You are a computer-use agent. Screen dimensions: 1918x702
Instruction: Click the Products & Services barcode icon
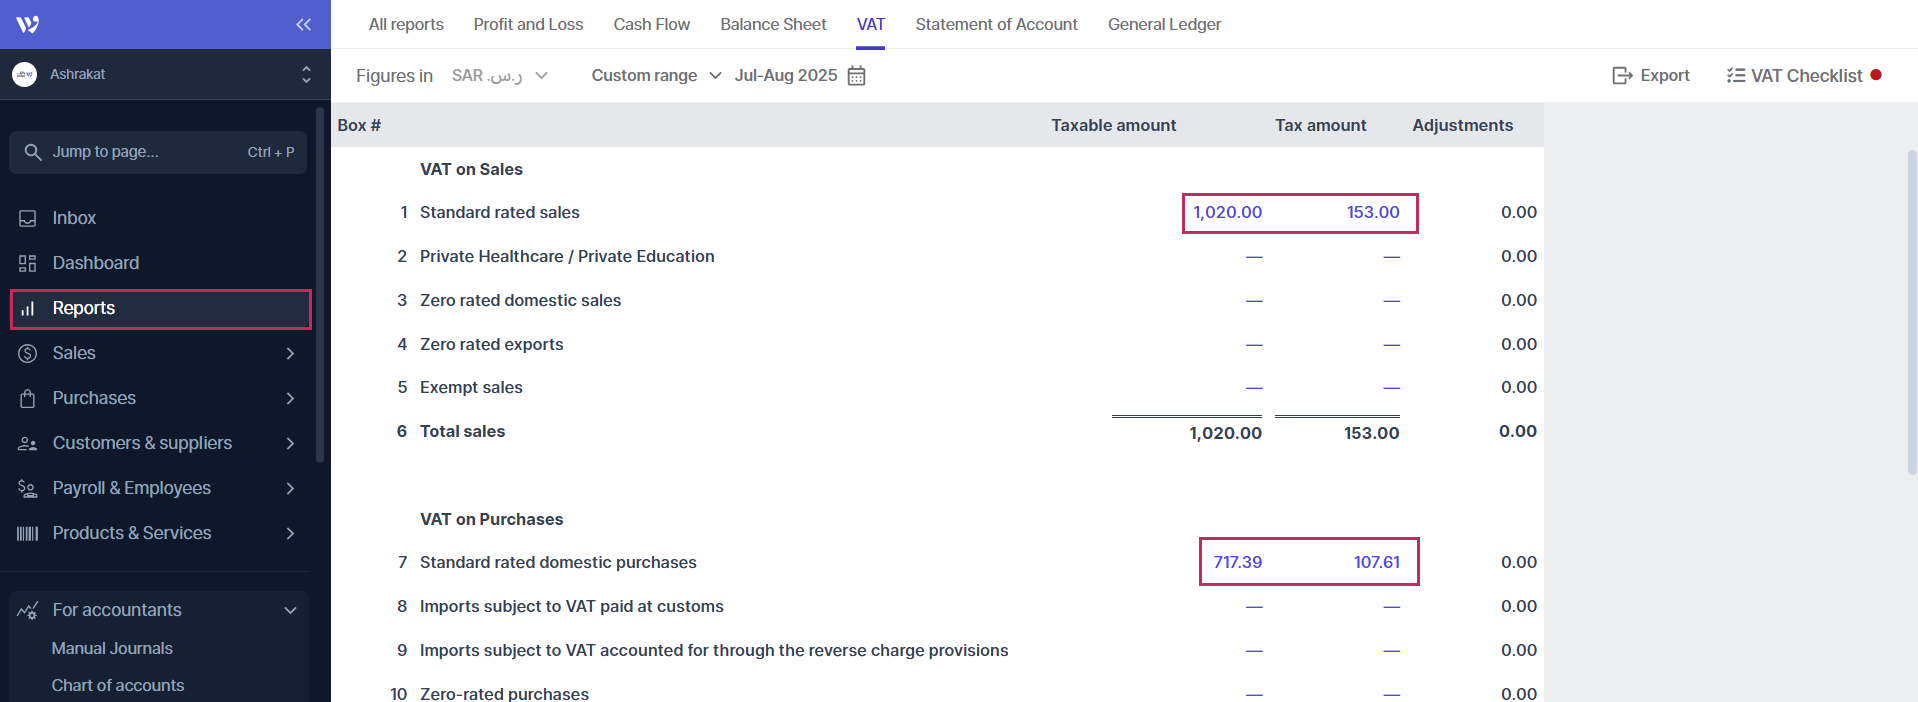(28, 533)
